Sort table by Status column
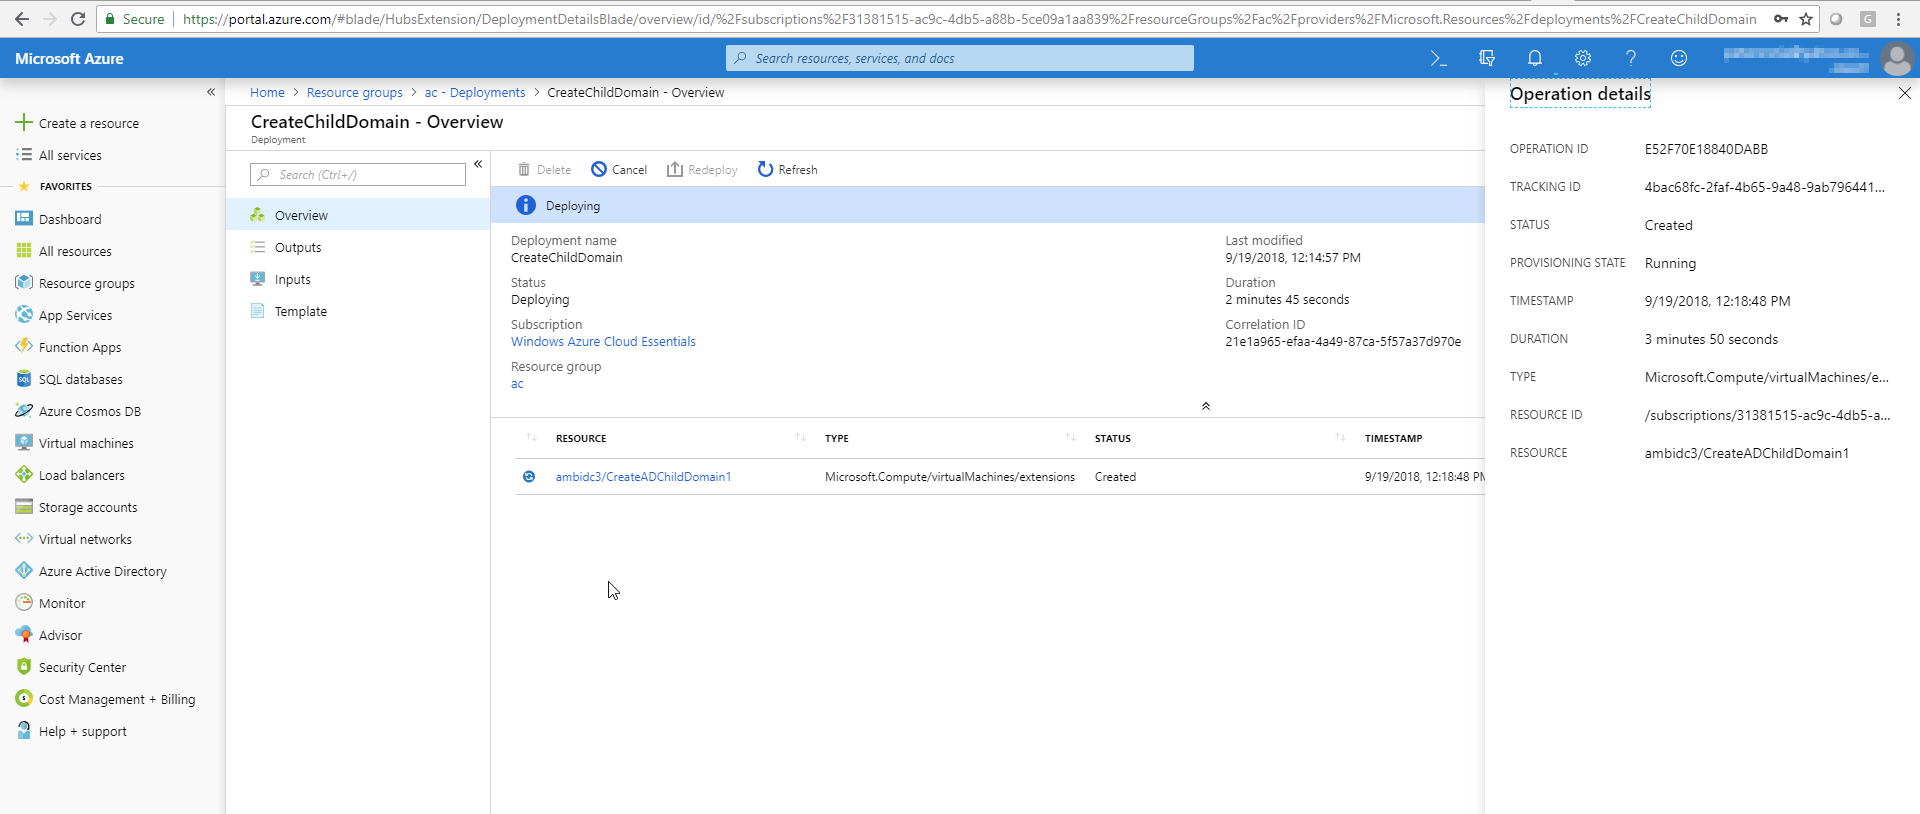1920x814 pixels. pos(1113,438)
